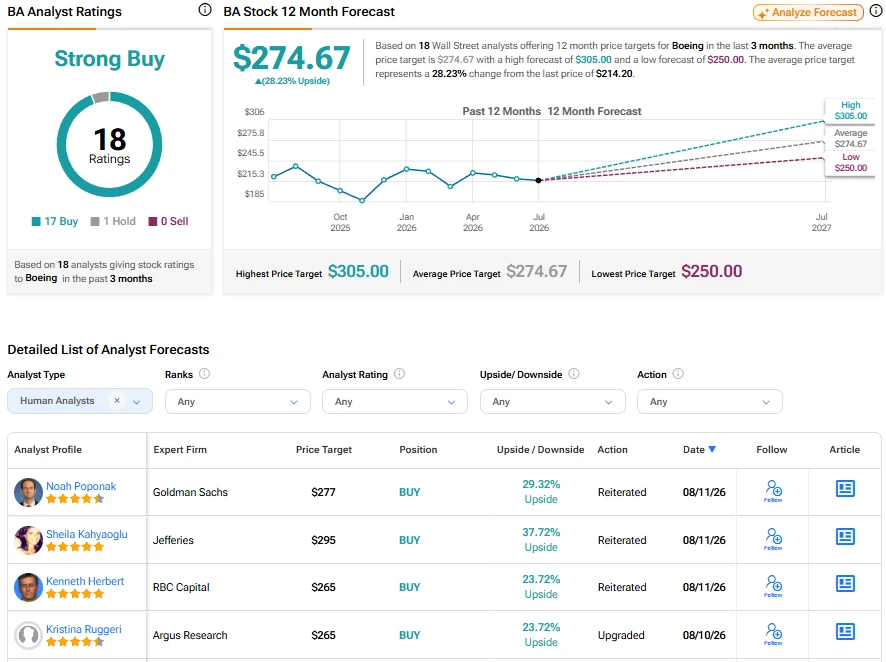Click the Analyze Forecast button
Image resolution: width=886 pixels, height=662 pixels.
click(x=808, y=12)
